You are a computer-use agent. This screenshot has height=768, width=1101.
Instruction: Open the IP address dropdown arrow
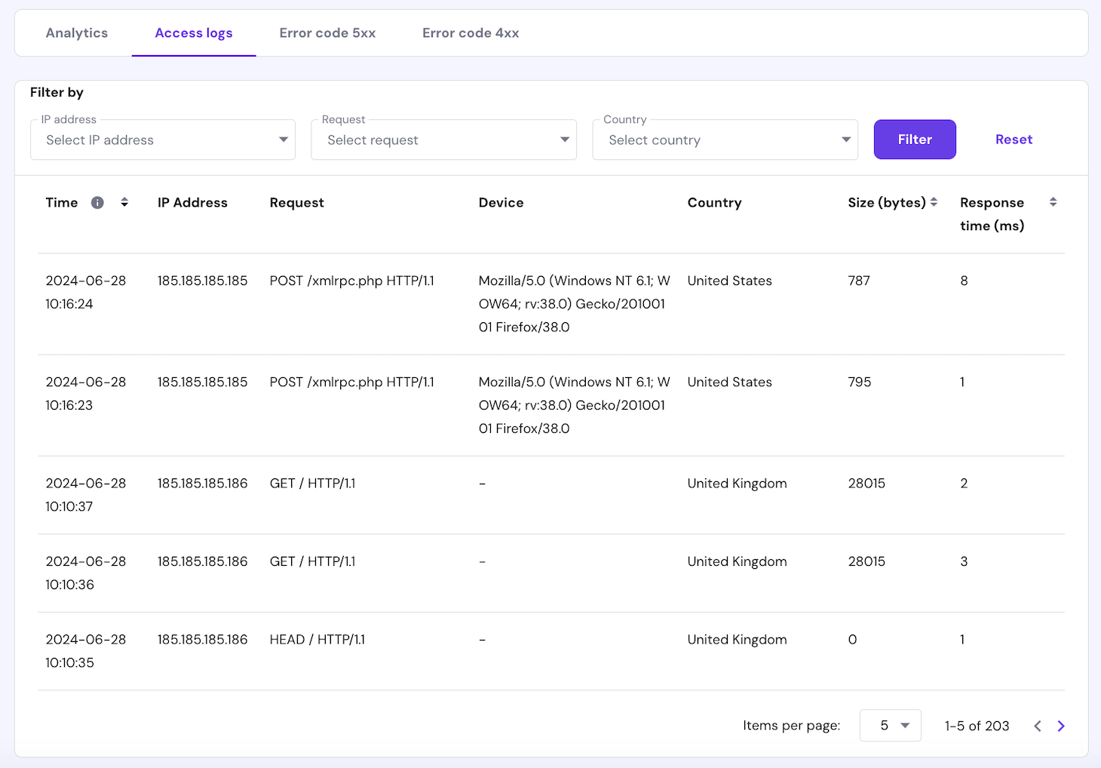(x=283, y=139)
